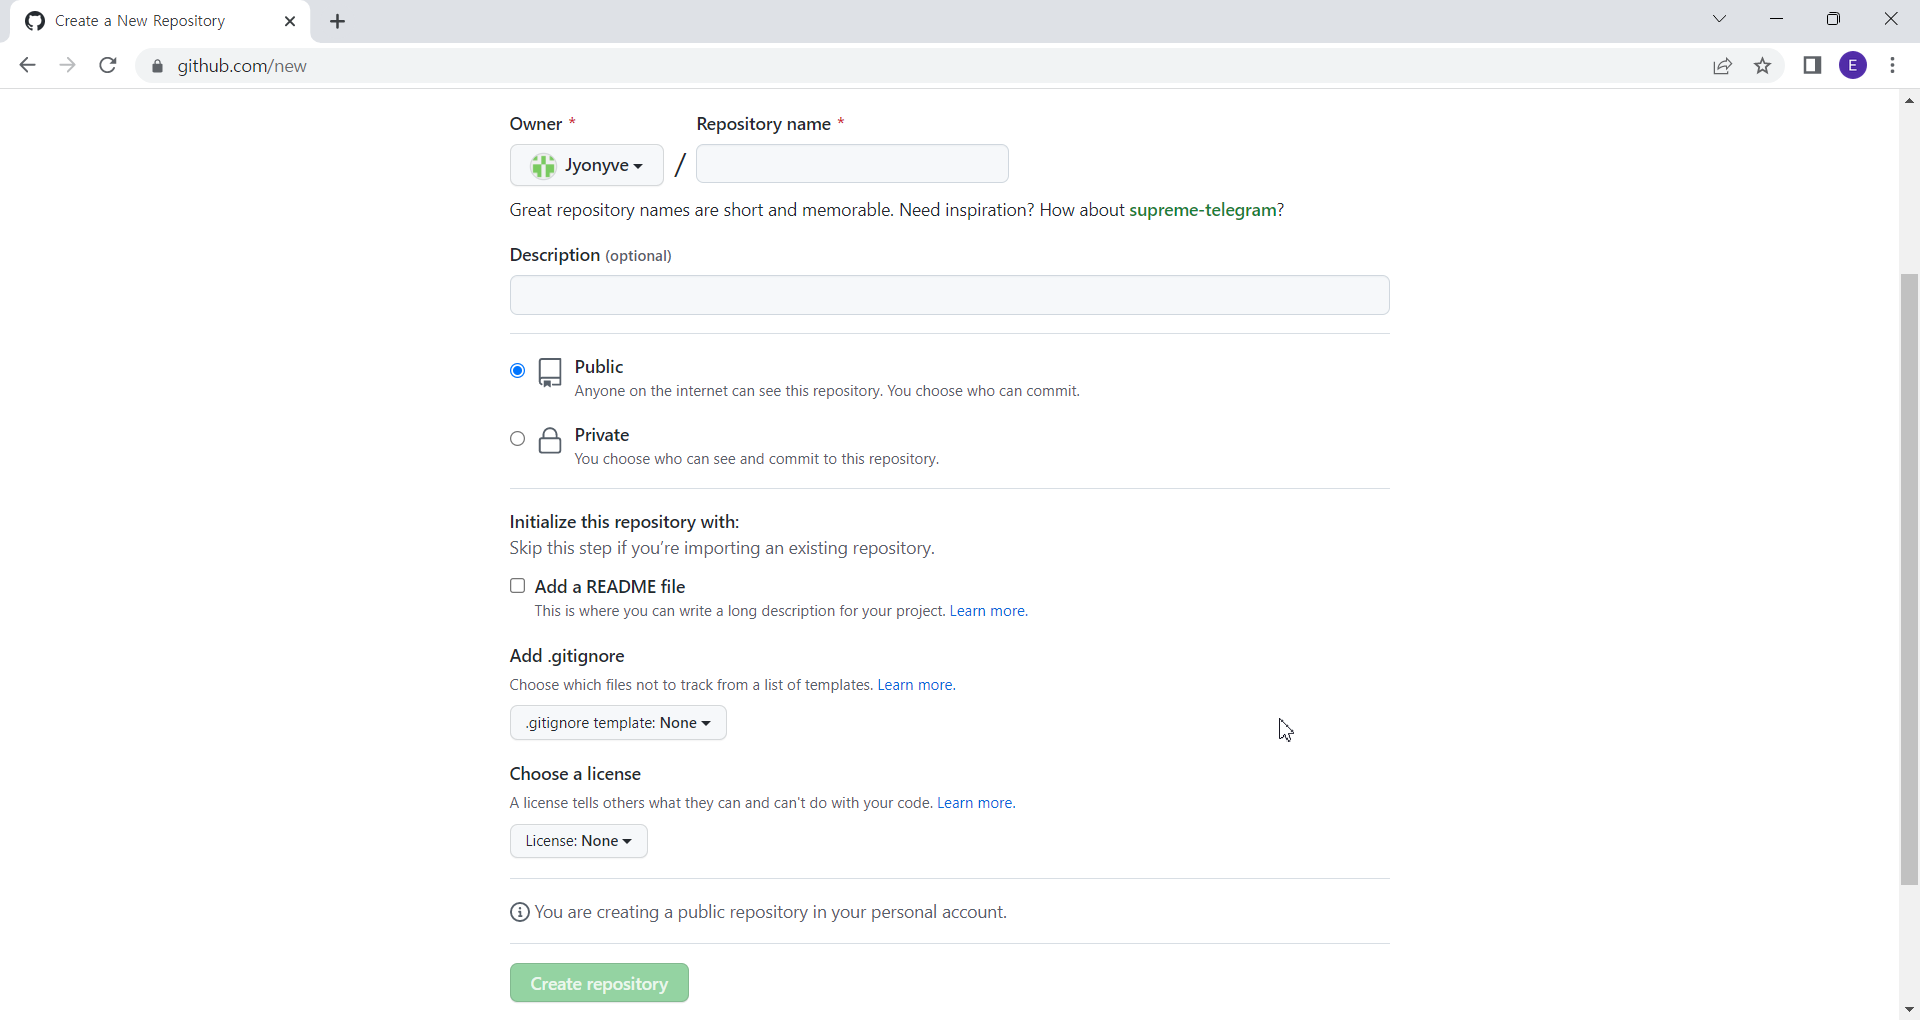Open the tab search dropdown arrow
This screenshot has height=1020, width=1920.
click(1720, 19)
